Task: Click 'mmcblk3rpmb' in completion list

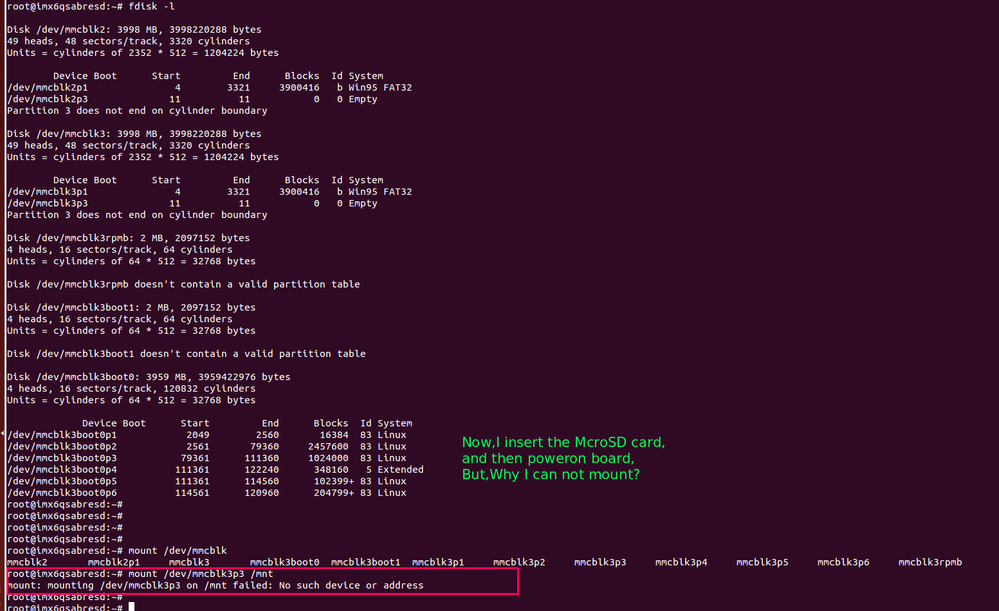Action: [930, 562]
